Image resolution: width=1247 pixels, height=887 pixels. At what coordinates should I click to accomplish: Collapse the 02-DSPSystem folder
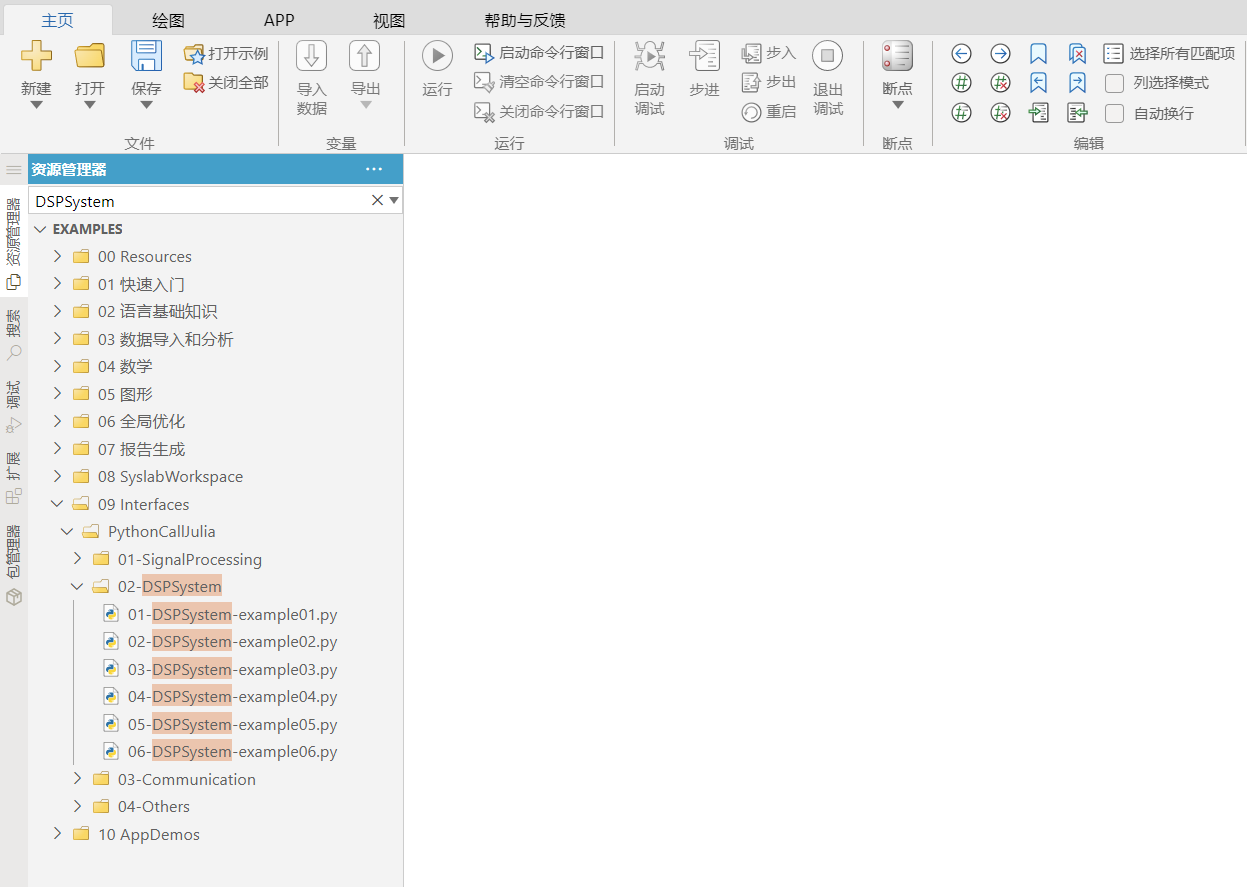(x=77, y=587)
